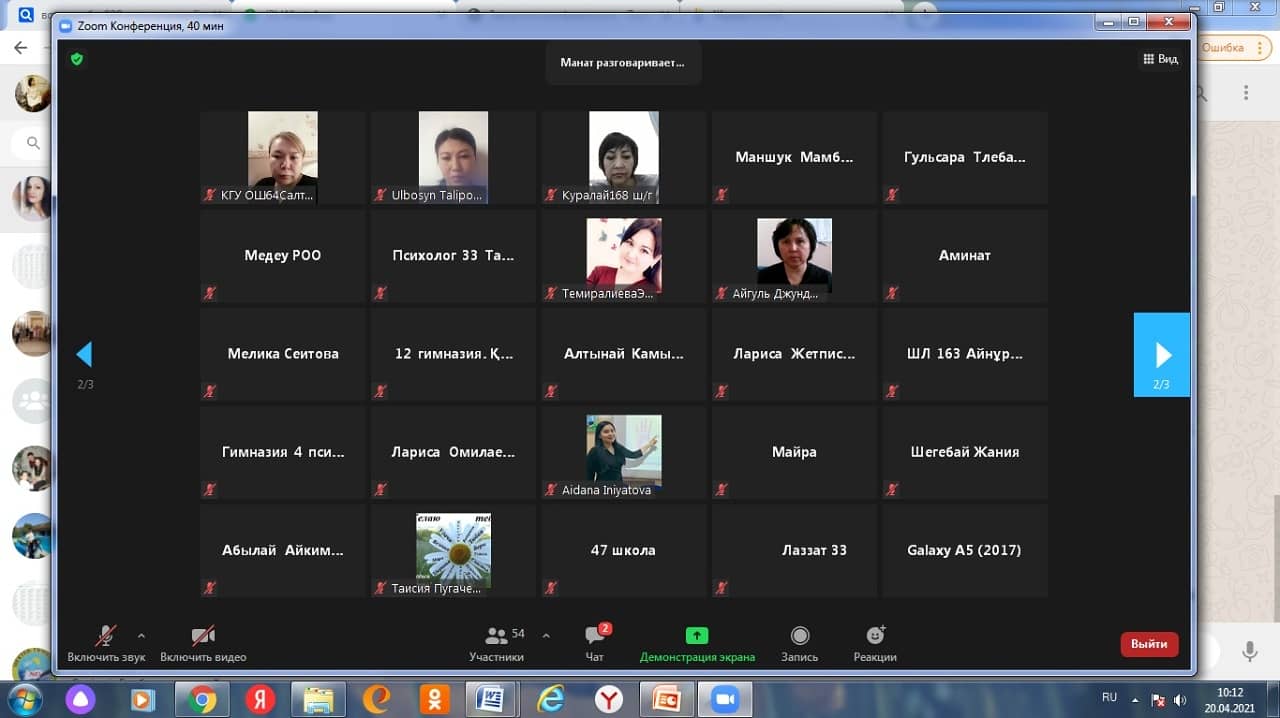Leave meeting with Выйти button
The height and width of the screenshot is (718, 1280).
tap(1149, 644)
